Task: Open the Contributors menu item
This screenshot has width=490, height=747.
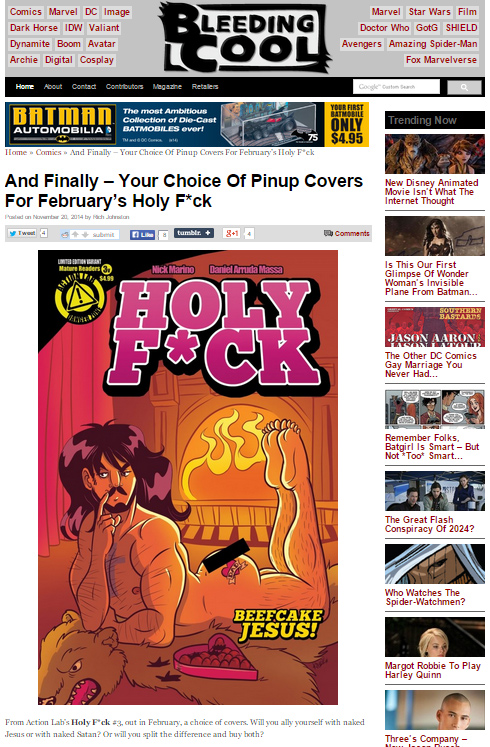Action: [124, 87]
